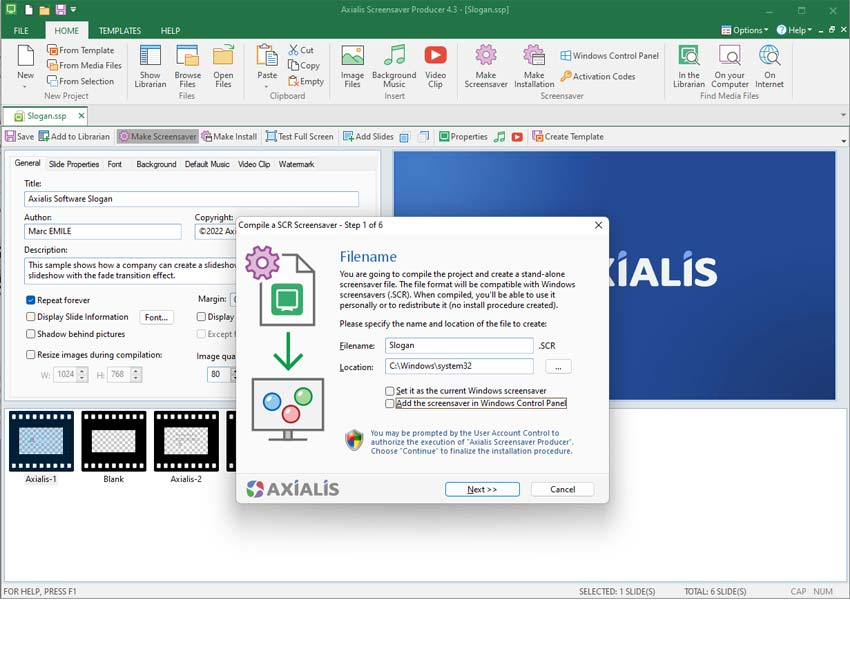Image resolution: width=850 pixels, height=670 pixels.
Task: Close the Slogan.ssp document tab
Action: tap(81, 115)
